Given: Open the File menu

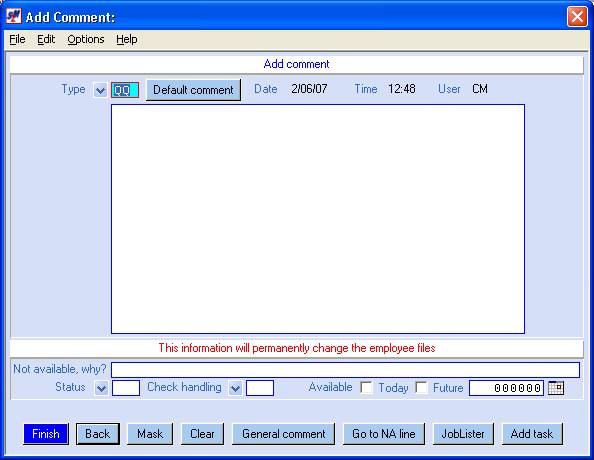Looking at the screenshot, I should [17, 39].
